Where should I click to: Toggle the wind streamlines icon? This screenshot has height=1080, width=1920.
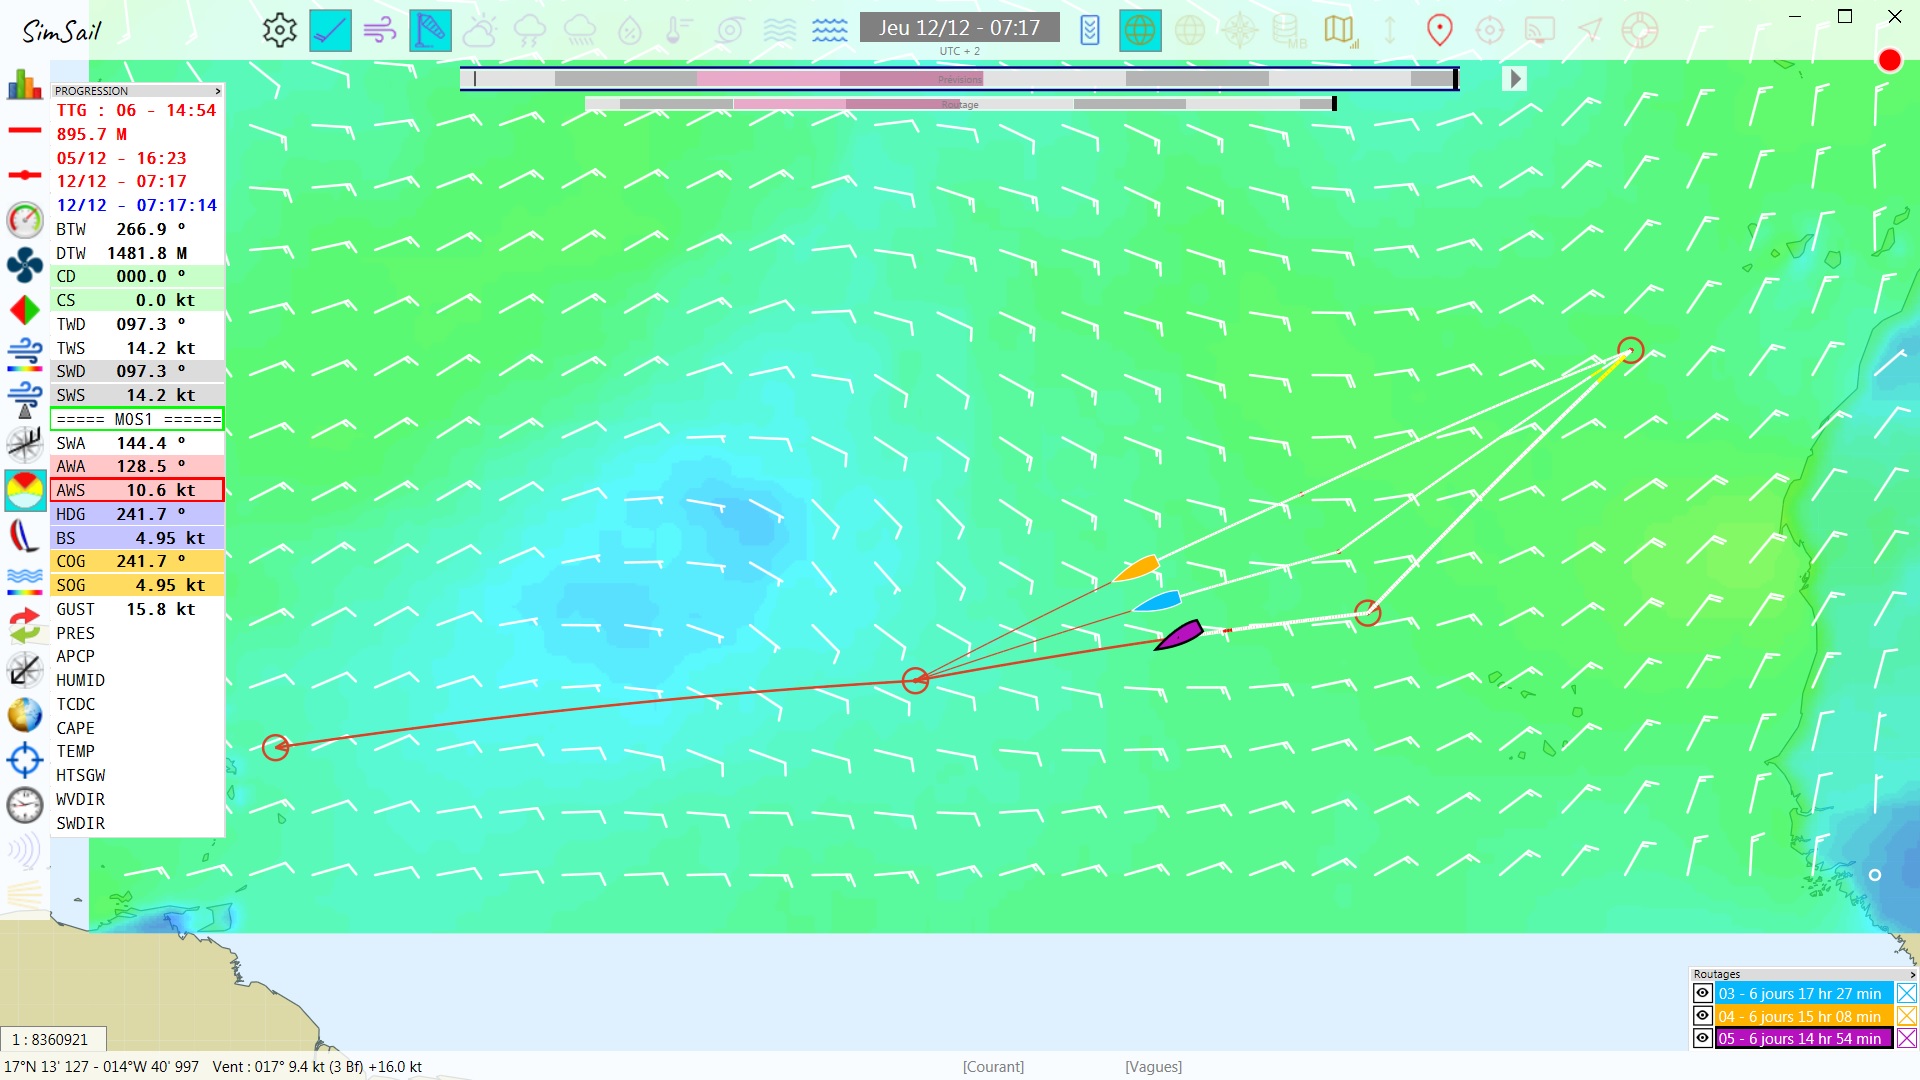pos(380,30)
